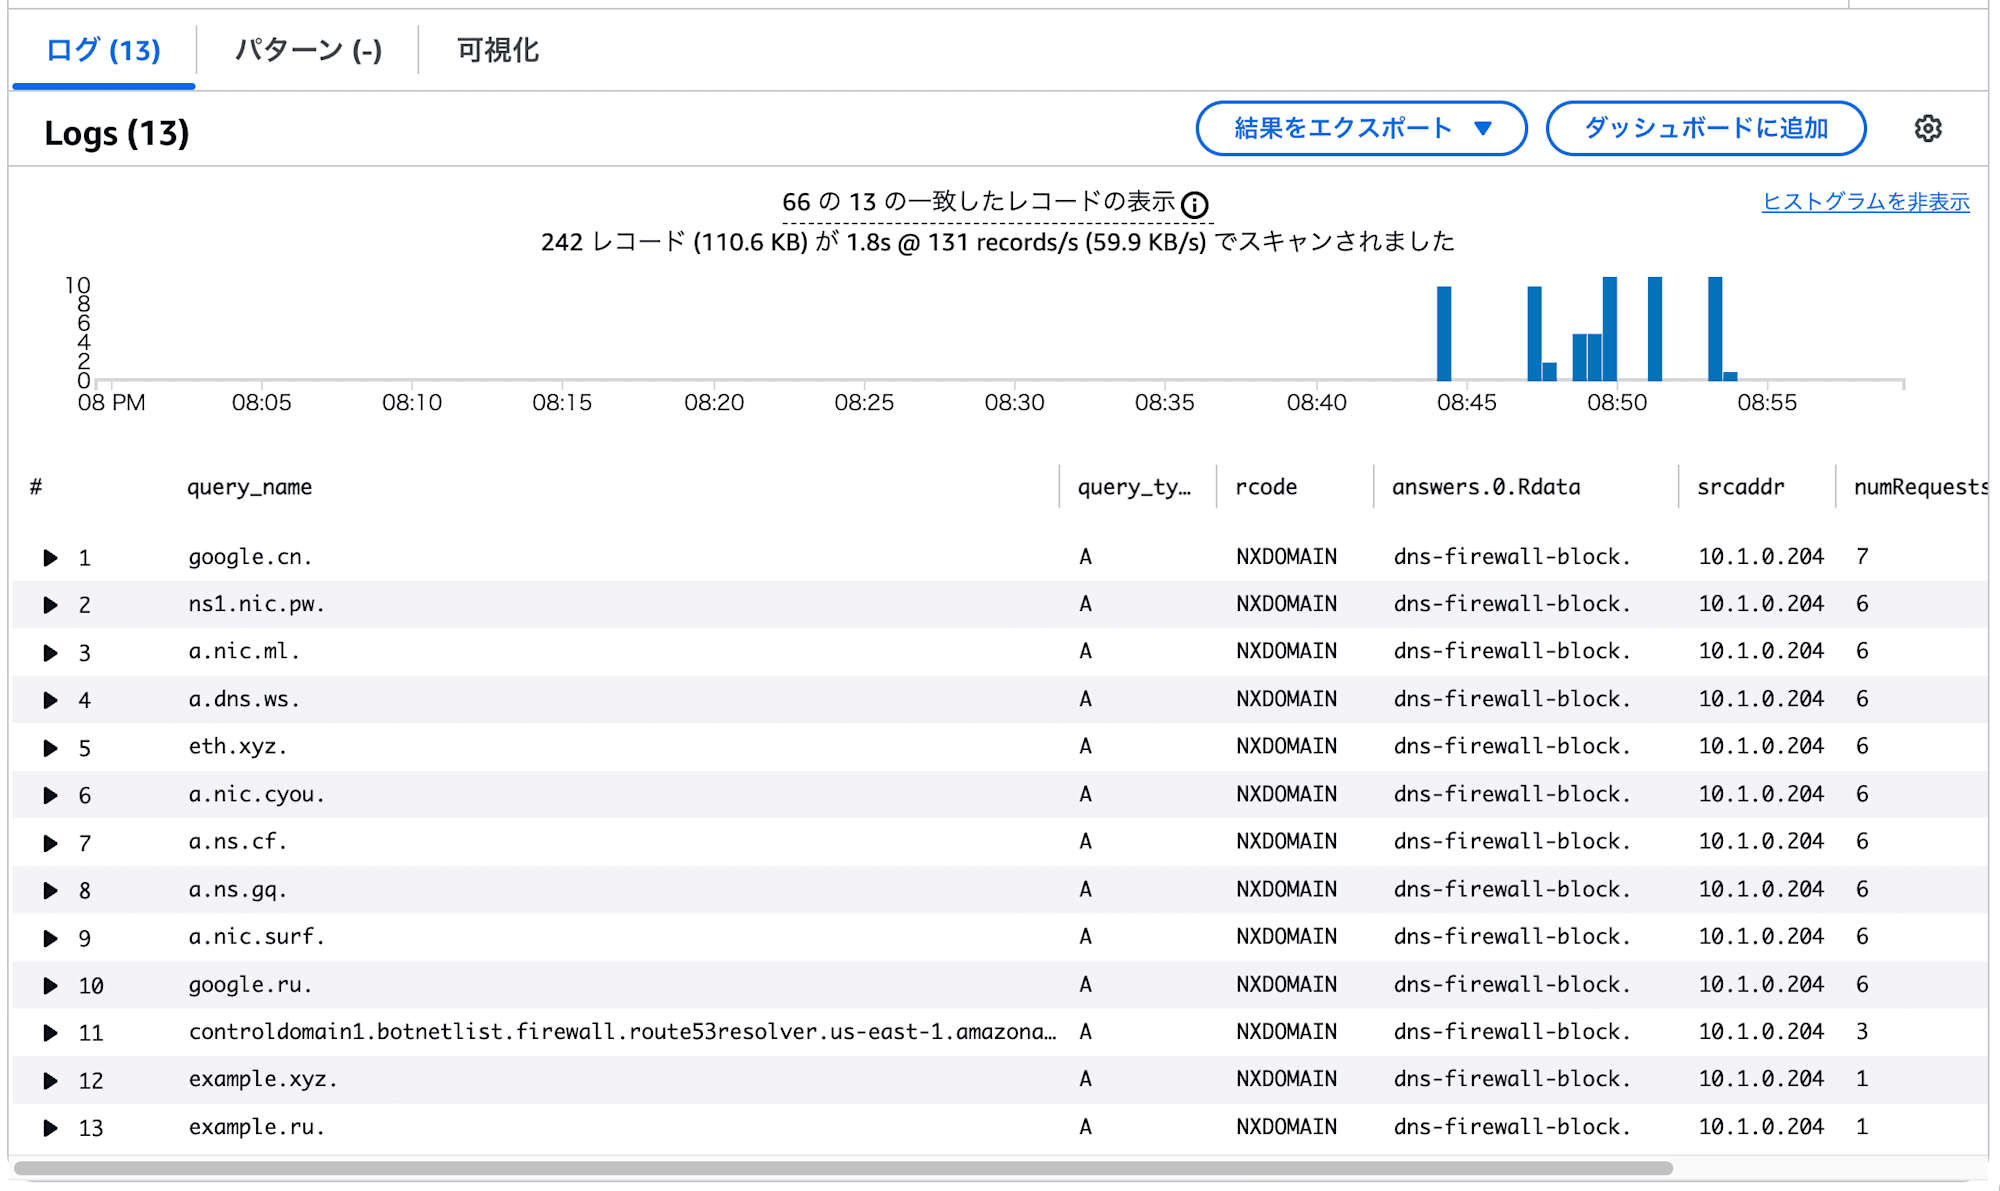This screenshot has width=2000, height=1191.
Task: Click ダッシュボードに追加 button
Action: (1706, 128)
